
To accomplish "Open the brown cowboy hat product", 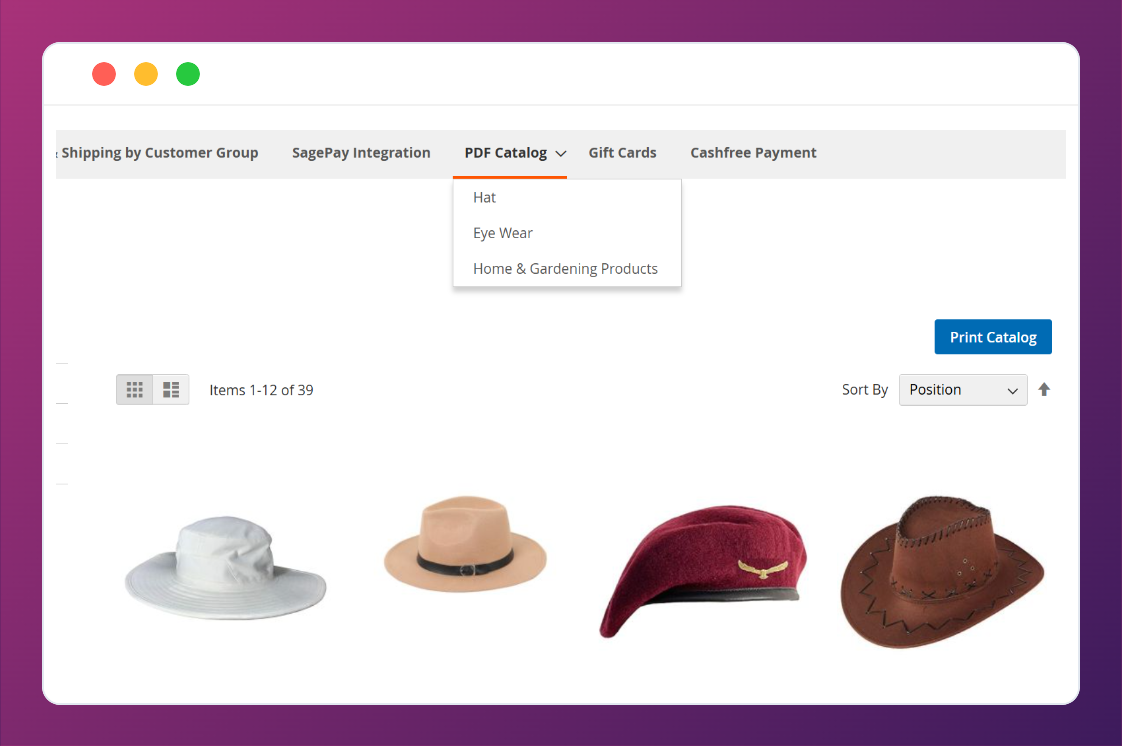I will (942, 572).
